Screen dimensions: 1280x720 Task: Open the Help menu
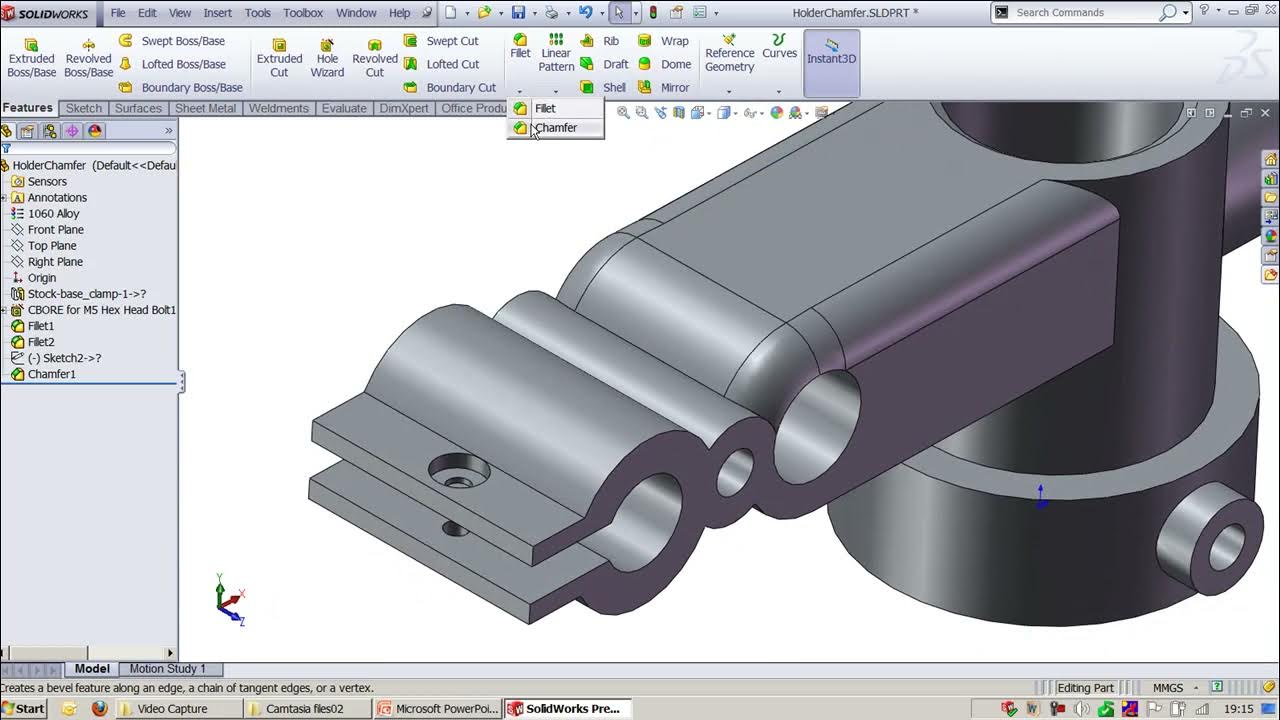pos(399,13)
